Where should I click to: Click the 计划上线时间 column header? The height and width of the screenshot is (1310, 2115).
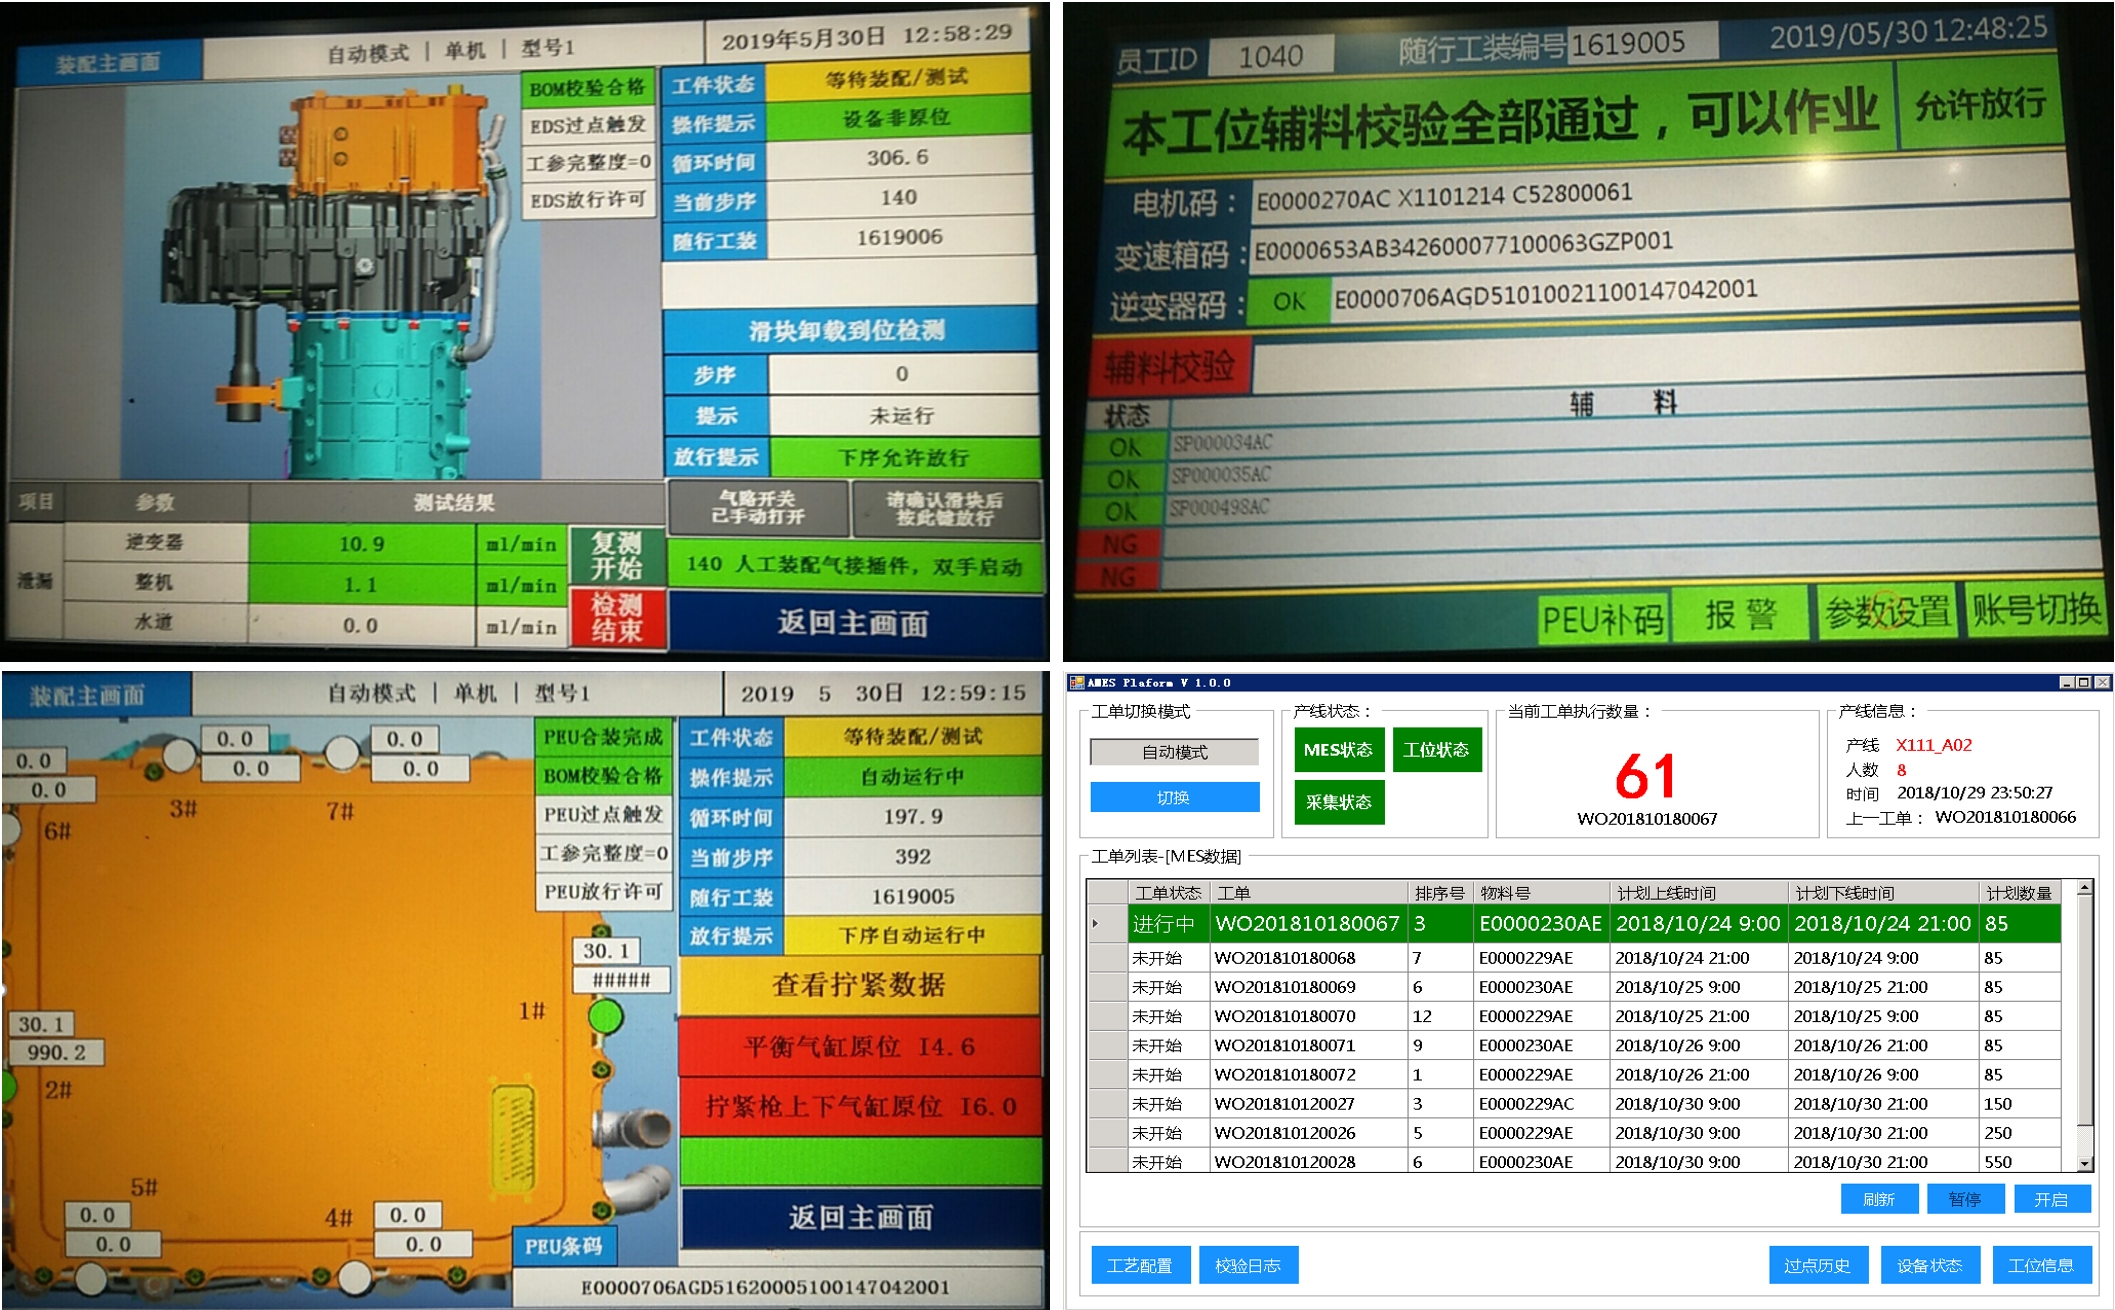click(1698, 893)
